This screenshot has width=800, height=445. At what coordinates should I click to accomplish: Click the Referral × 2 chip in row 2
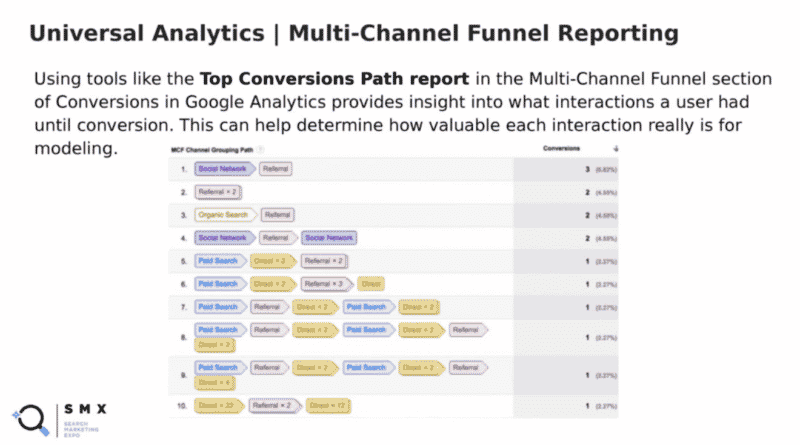pos(218,192)
